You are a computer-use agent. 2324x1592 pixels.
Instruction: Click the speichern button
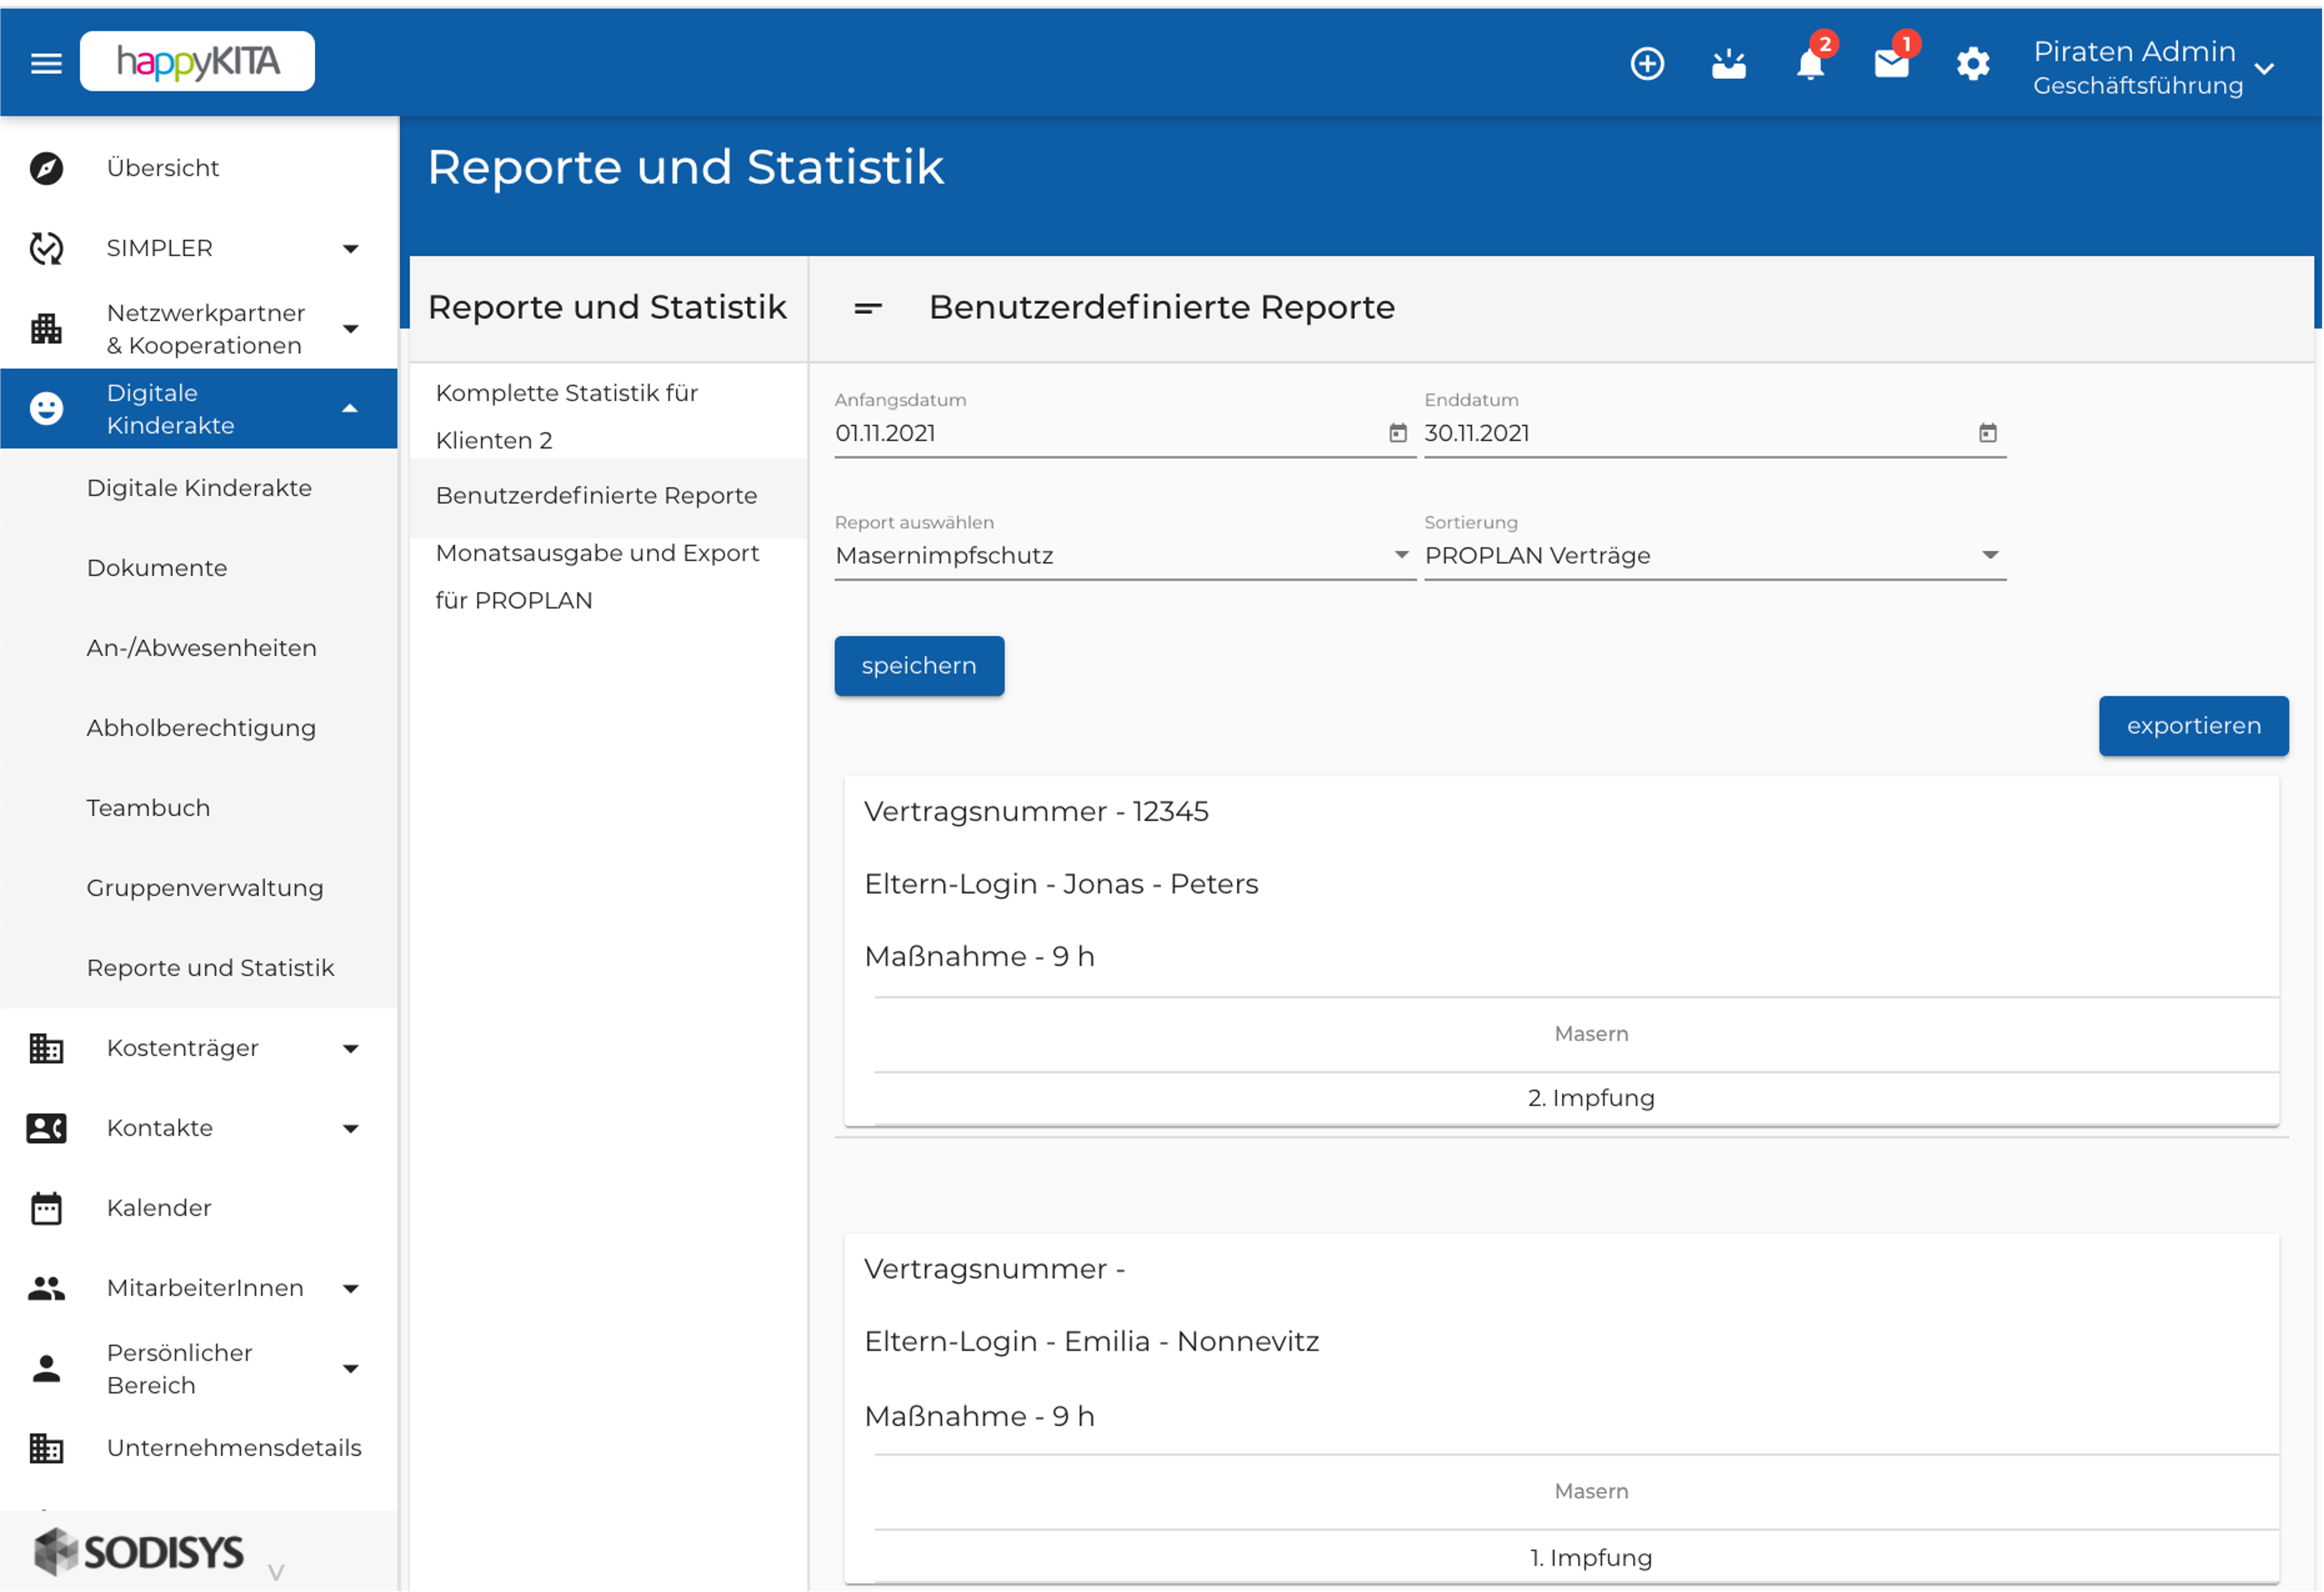(919, 666)
